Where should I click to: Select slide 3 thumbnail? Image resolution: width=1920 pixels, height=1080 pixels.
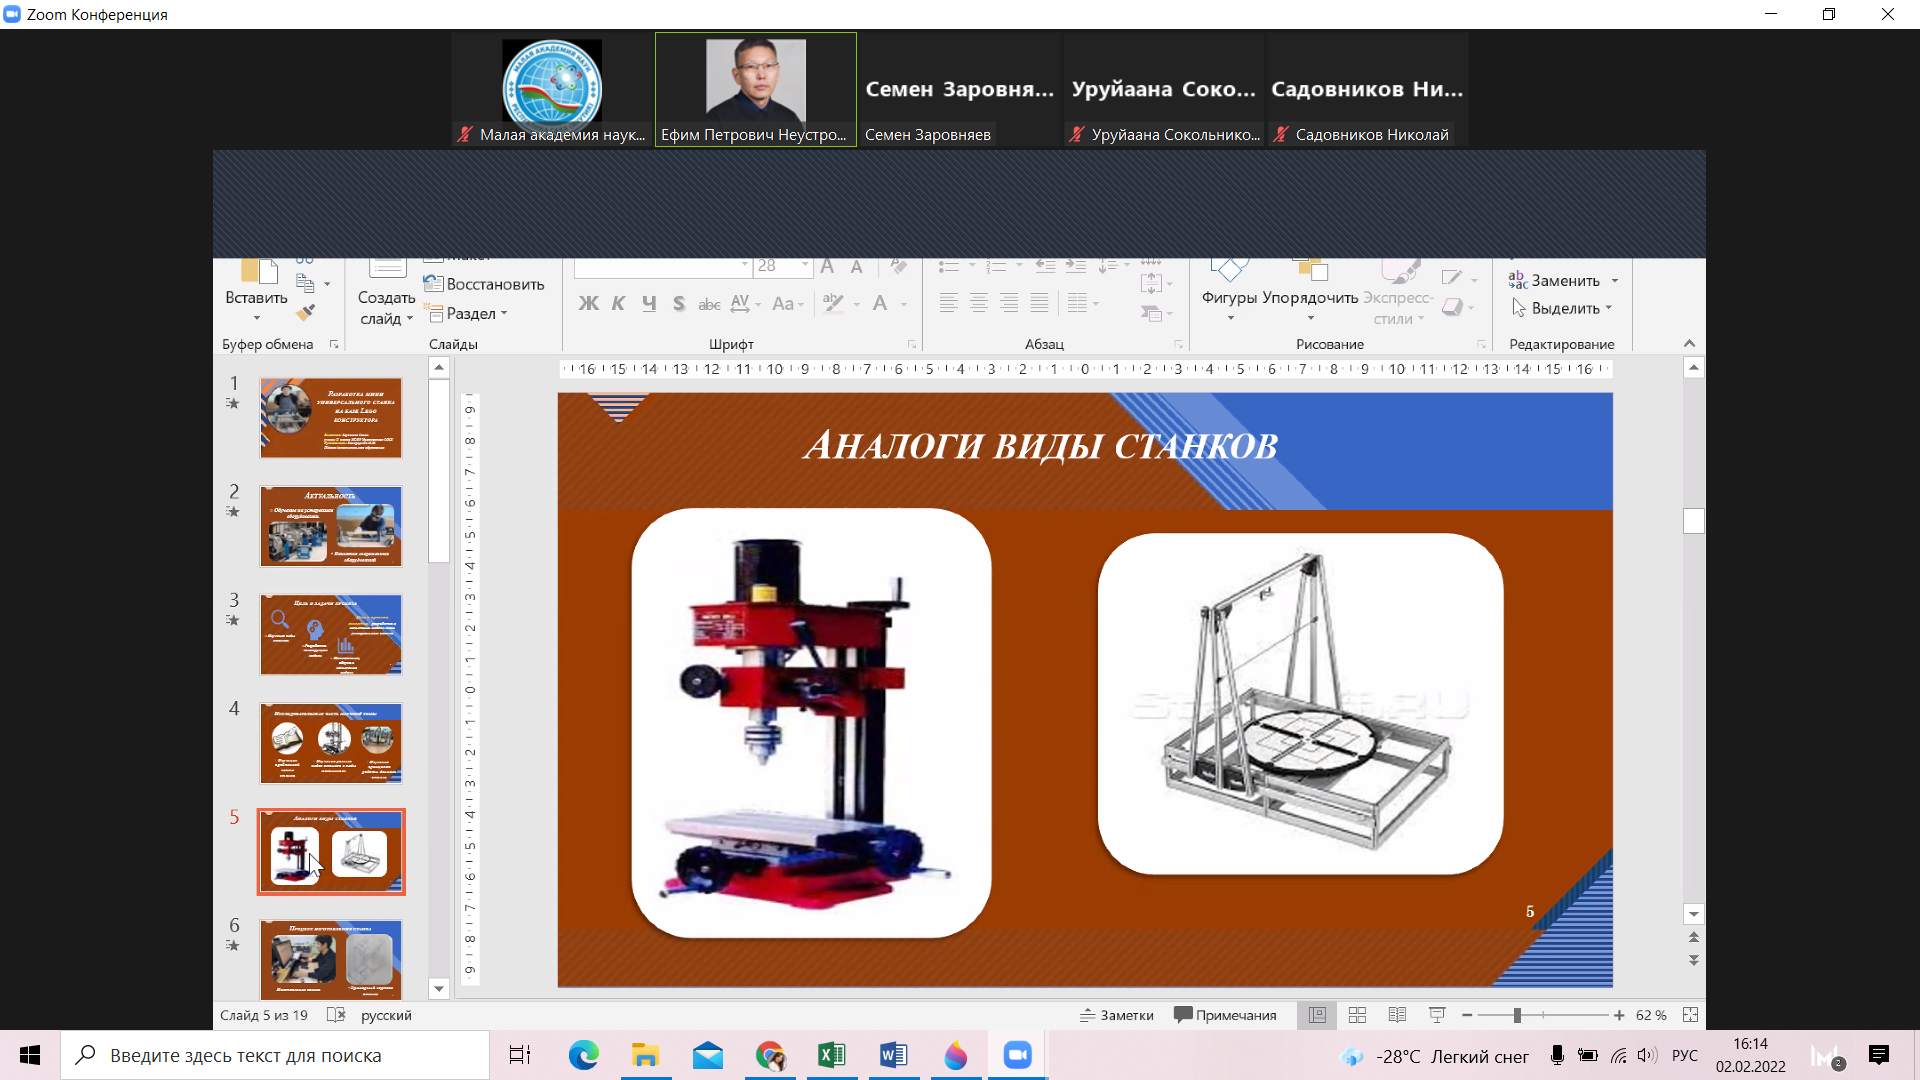point(331,635)
